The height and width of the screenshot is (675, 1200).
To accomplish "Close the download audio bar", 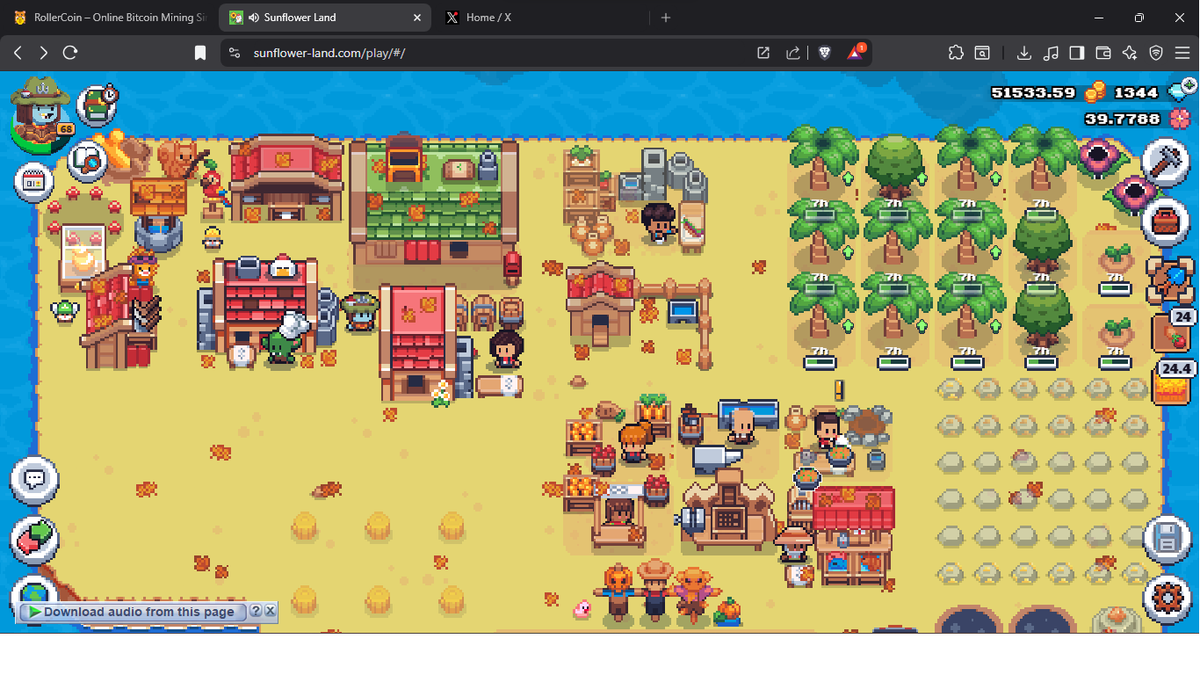I will click(270, 612).
